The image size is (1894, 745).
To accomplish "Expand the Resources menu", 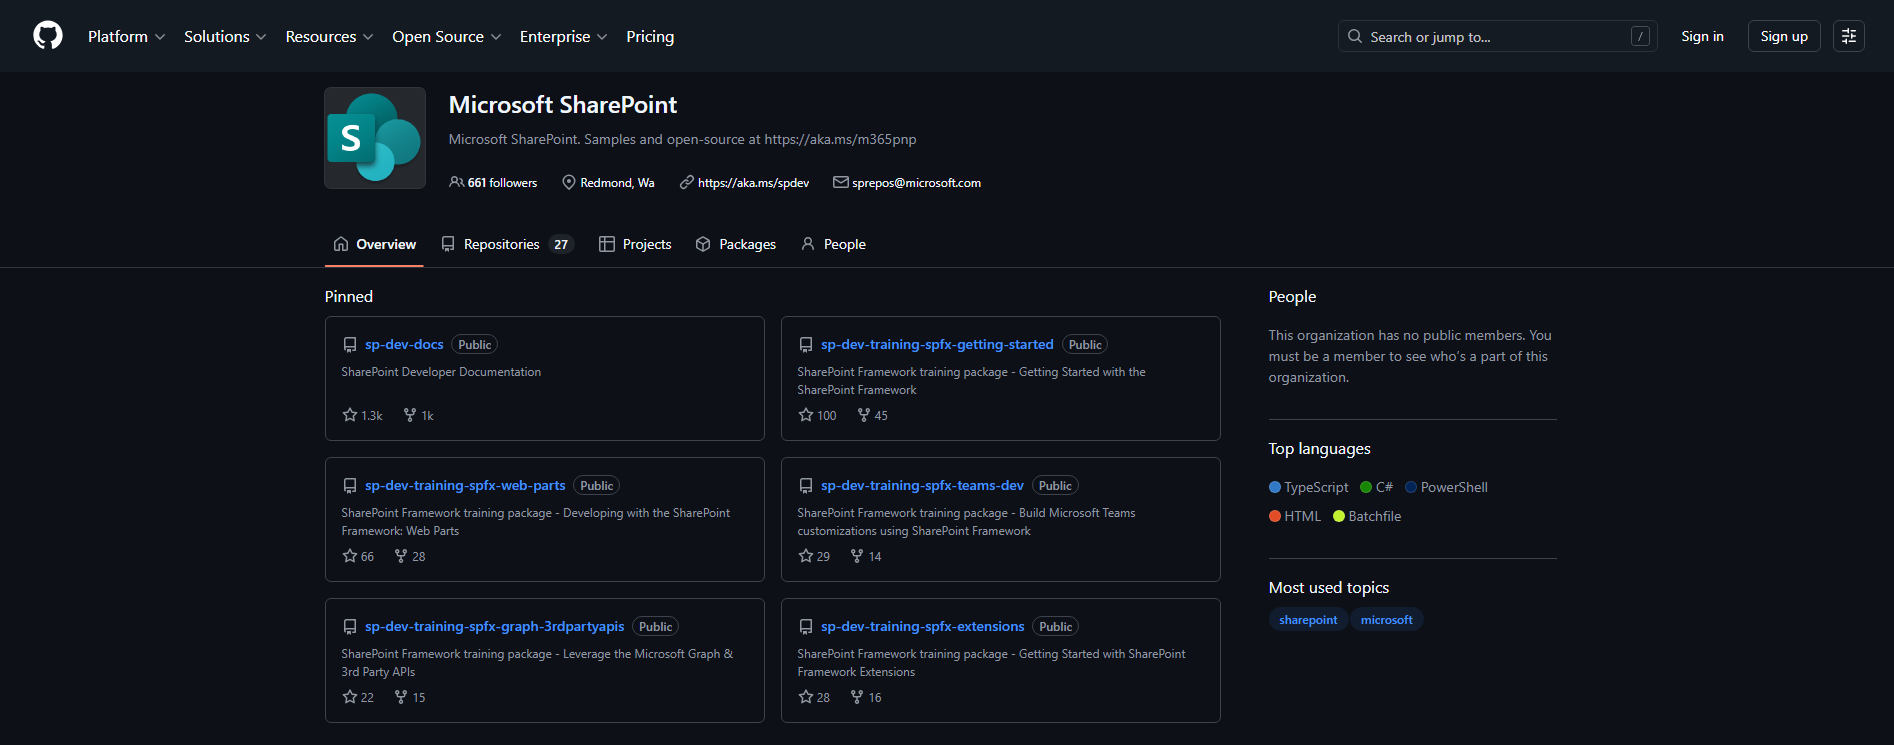I will (329, 36).
